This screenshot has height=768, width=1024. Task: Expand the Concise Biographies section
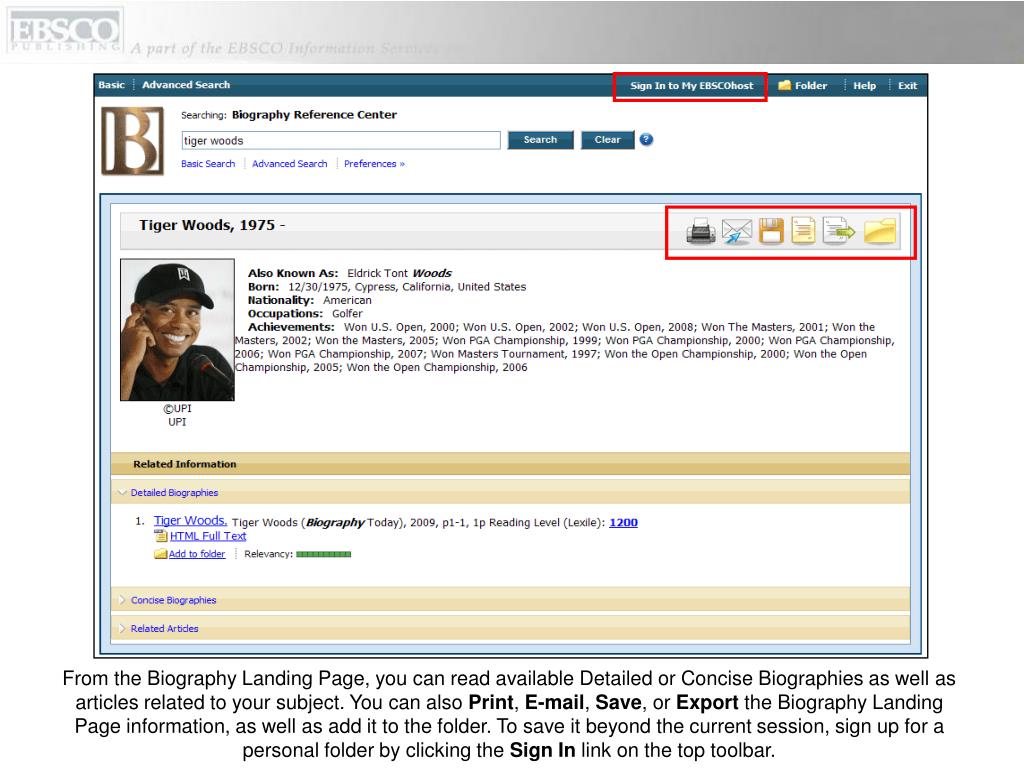[173, 600]
